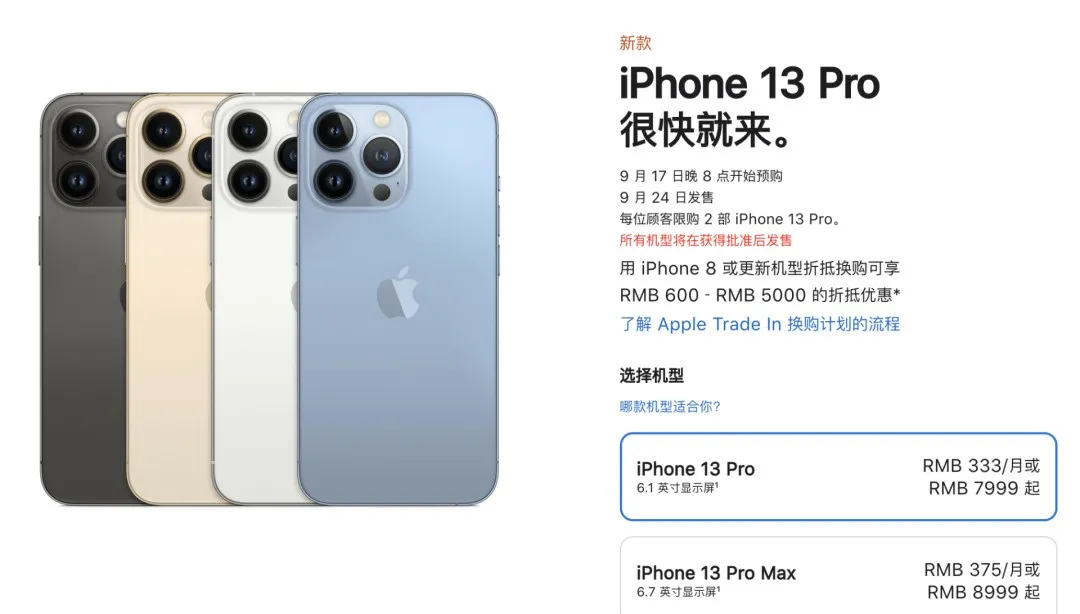Select the iPhone 13 Pro Max option

coord(838,576)
